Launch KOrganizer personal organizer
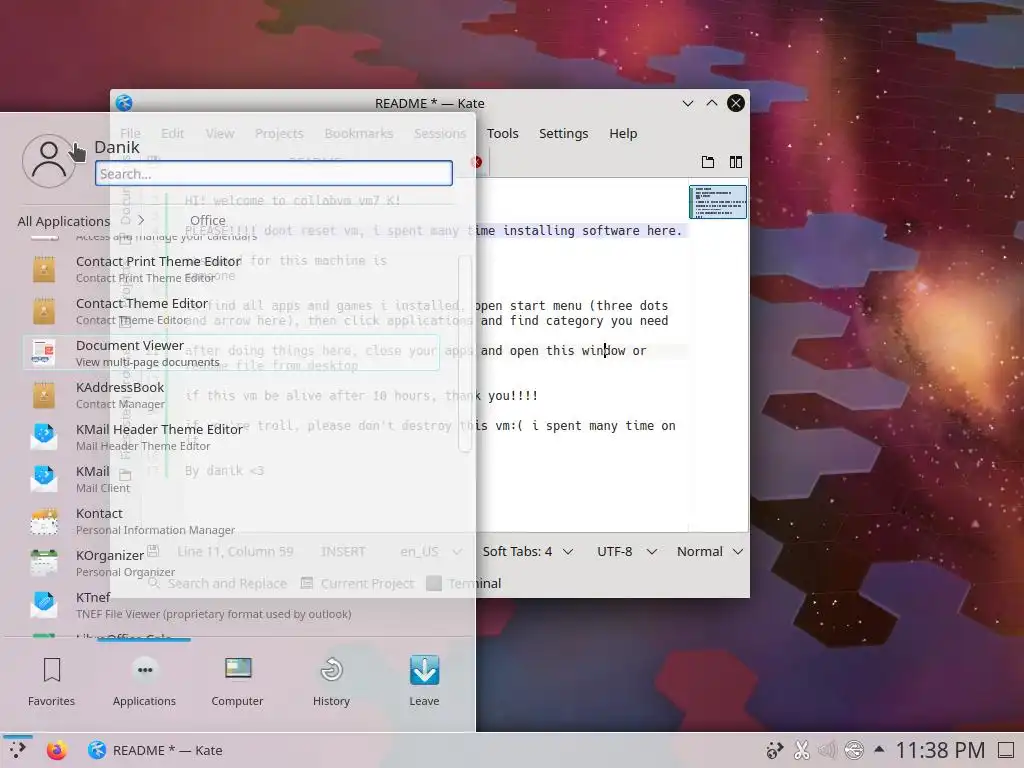The image size is (1024, 768). pyautogui.click(x=231, y=562)
